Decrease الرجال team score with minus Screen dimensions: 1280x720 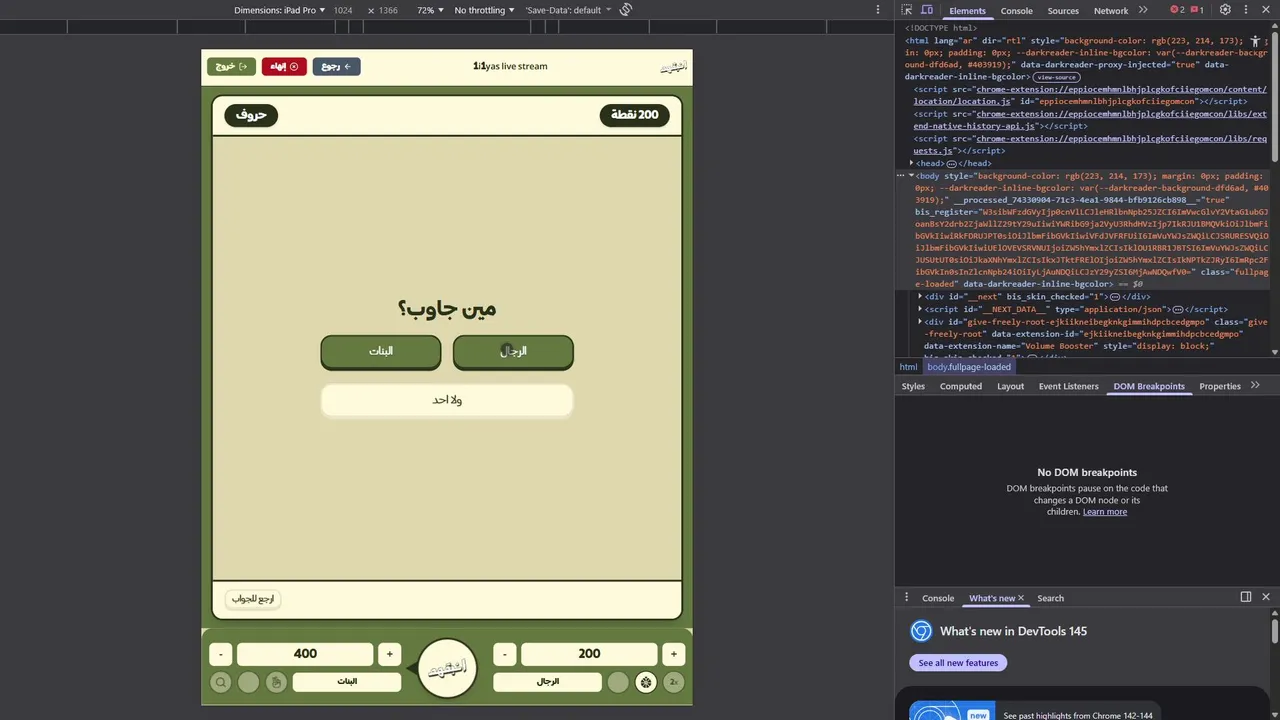point(504,654)
